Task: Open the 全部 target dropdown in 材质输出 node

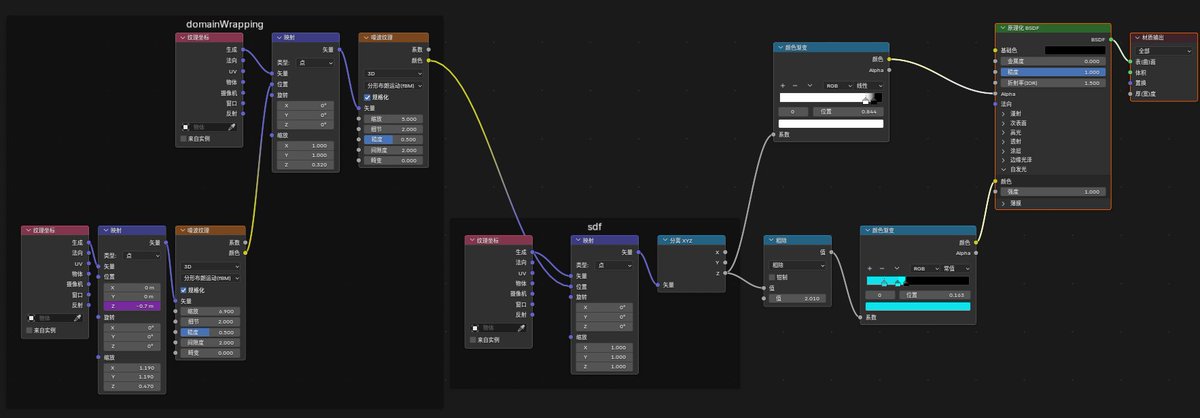Action: coord(1162,50)
